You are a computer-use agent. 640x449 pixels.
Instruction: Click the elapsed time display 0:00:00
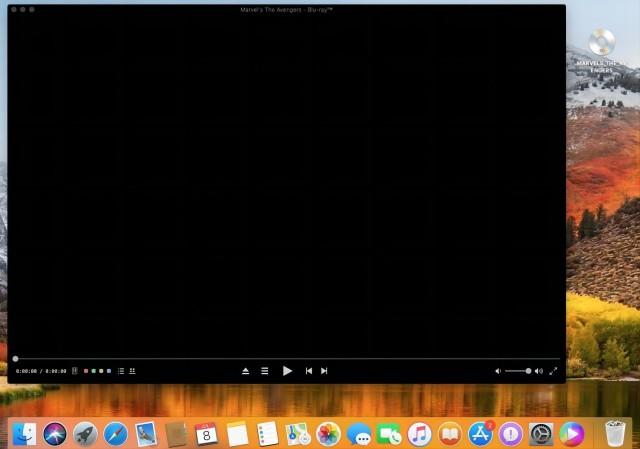(x=27, y=371)
